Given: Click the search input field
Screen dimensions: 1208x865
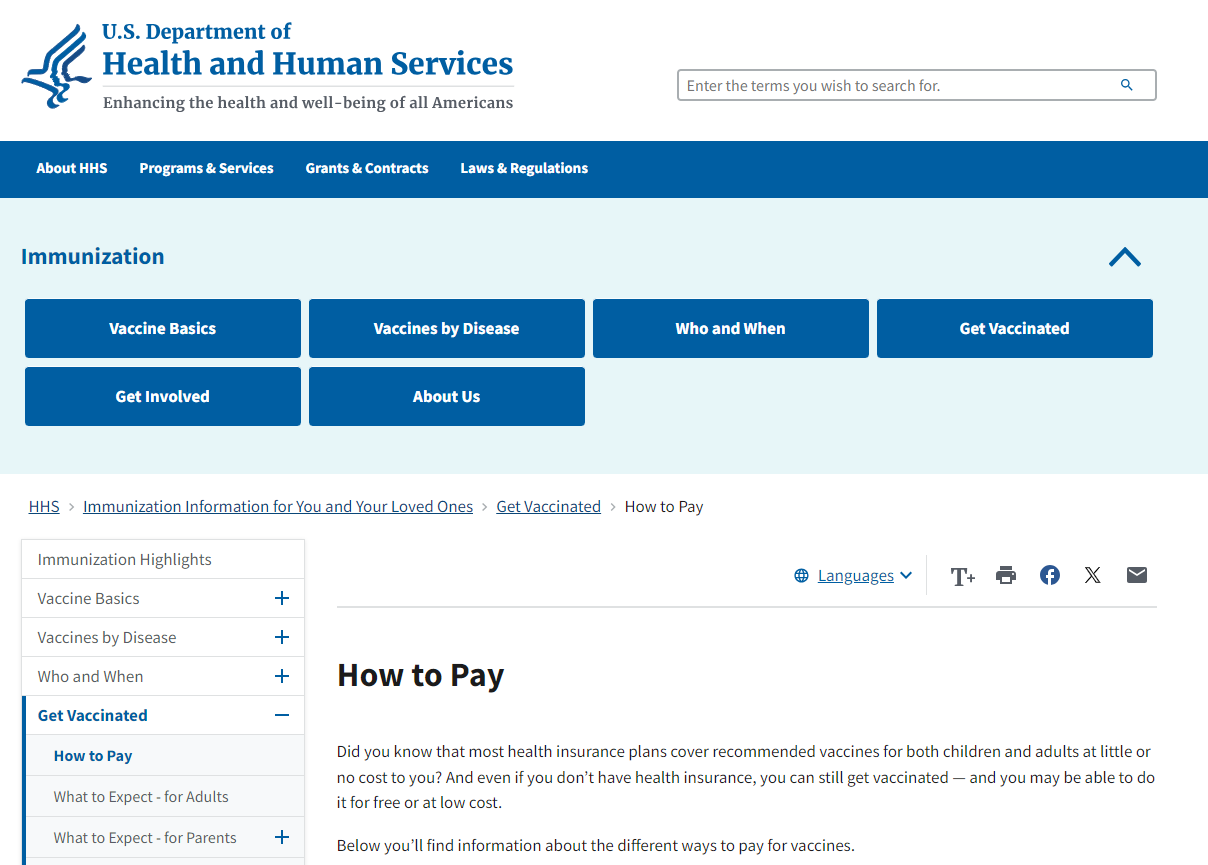Looking at the screenshot, I should click(890, 85).
